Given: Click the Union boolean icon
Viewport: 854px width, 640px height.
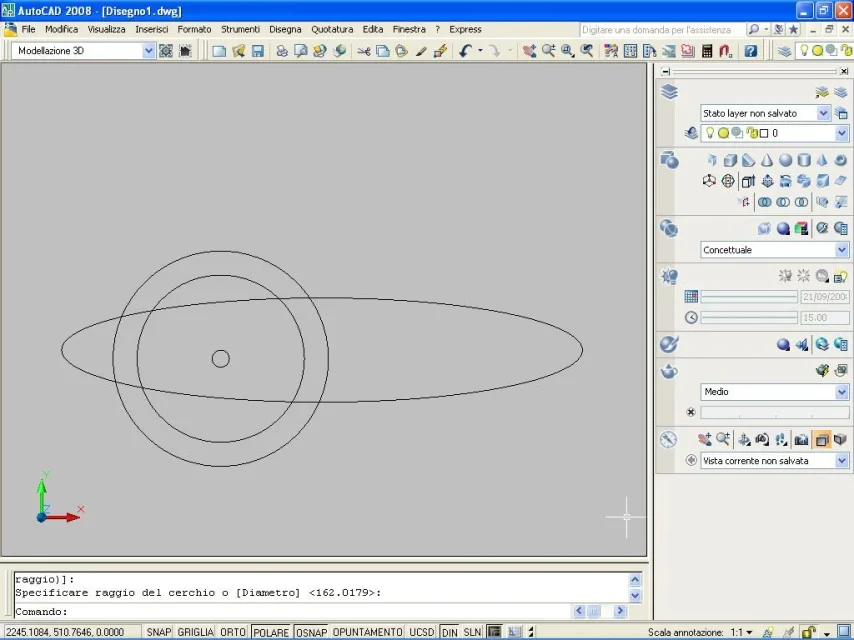Looking at the screenshot, I should pyautogui.click(x=764, y=202).
